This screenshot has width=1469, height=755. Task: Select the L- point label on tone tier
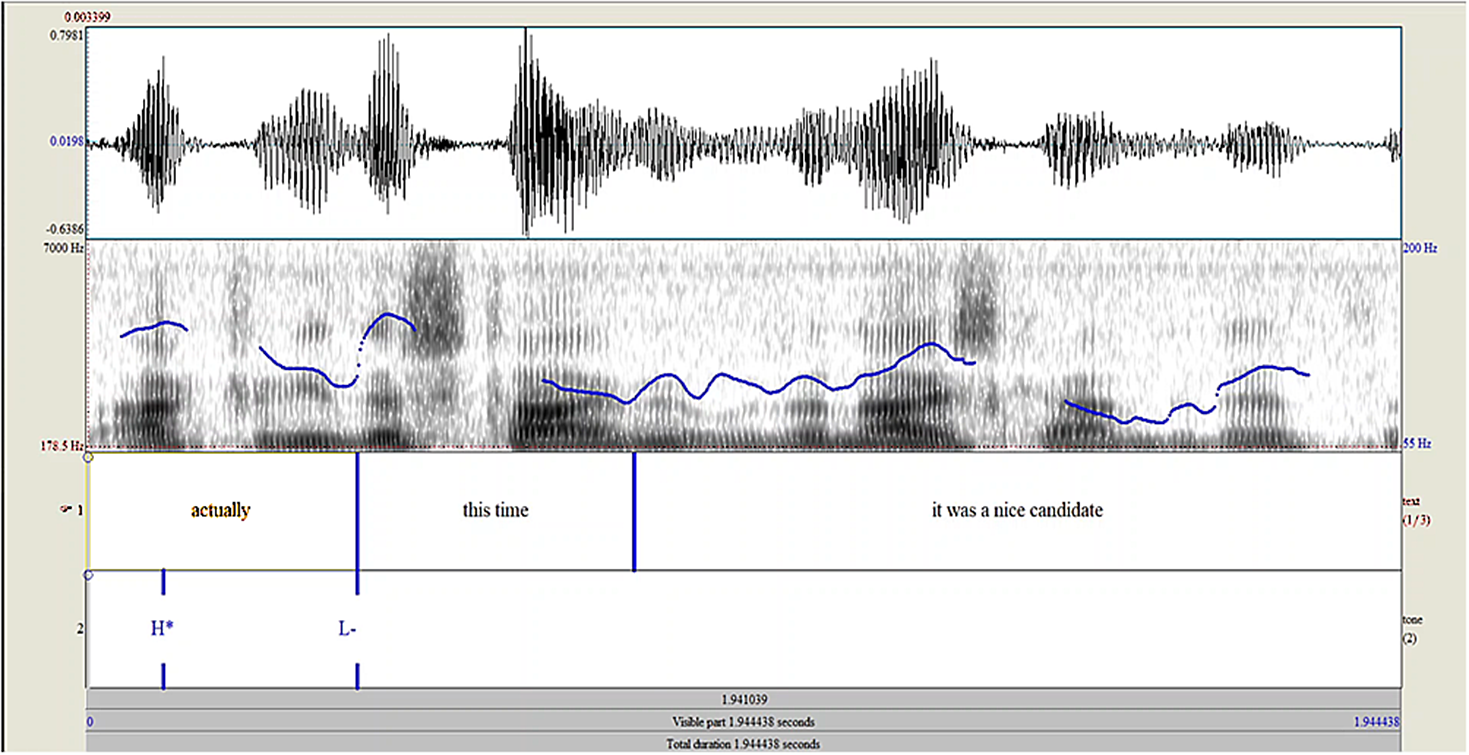[x=348, y=629]
